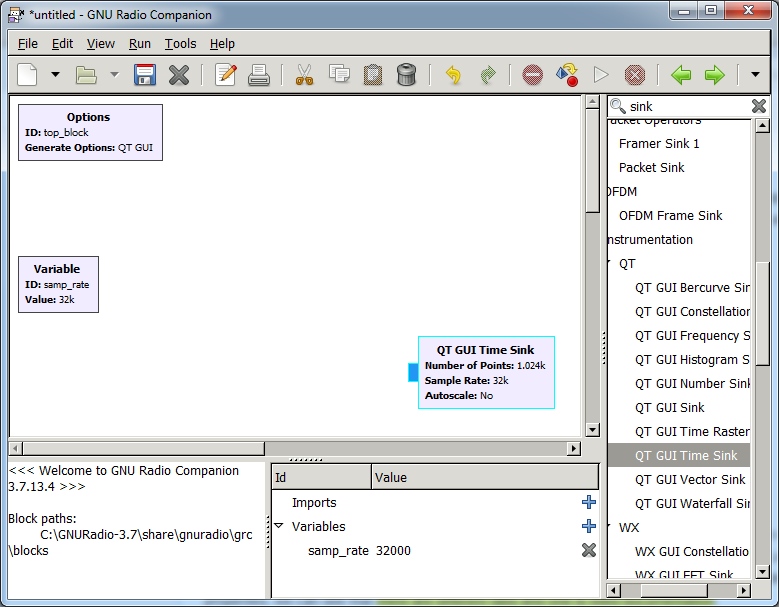Add a new import with plus icon

coord(589,502)
